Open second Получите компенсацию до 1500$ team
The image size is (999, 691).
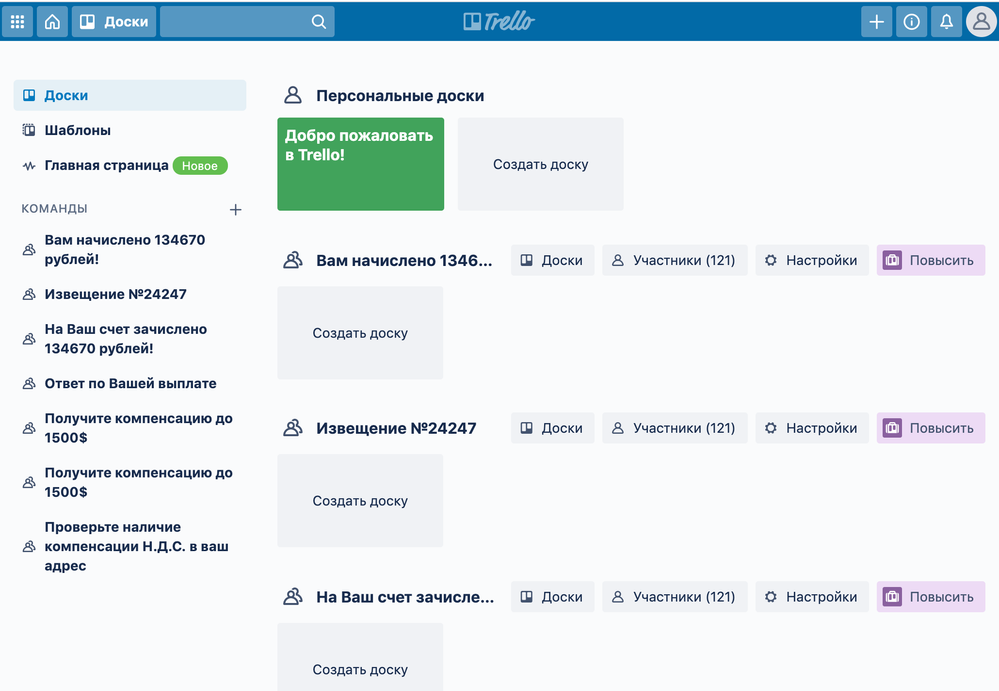[130, 482]
